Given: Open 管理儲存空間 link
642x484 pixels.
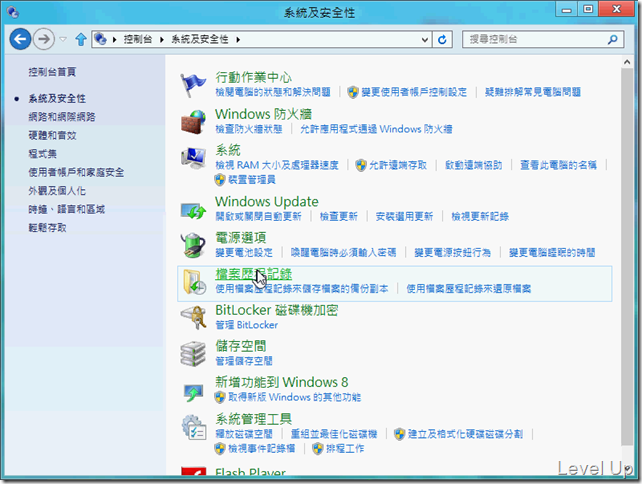Looking at the screenshot, I should click(244, 361).
